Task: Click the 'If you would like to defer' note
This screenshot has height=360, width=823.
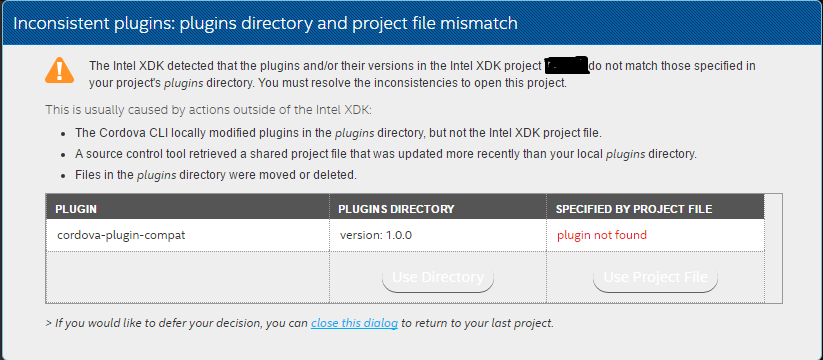Action: [300, 323]
